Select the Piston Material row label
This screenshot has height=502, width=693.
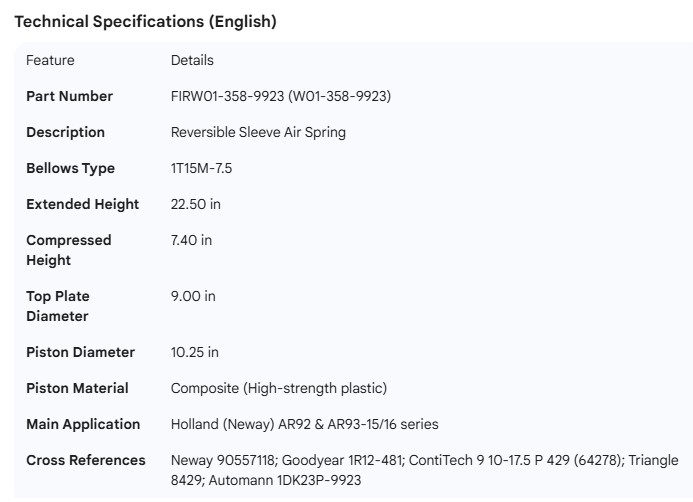77,388
